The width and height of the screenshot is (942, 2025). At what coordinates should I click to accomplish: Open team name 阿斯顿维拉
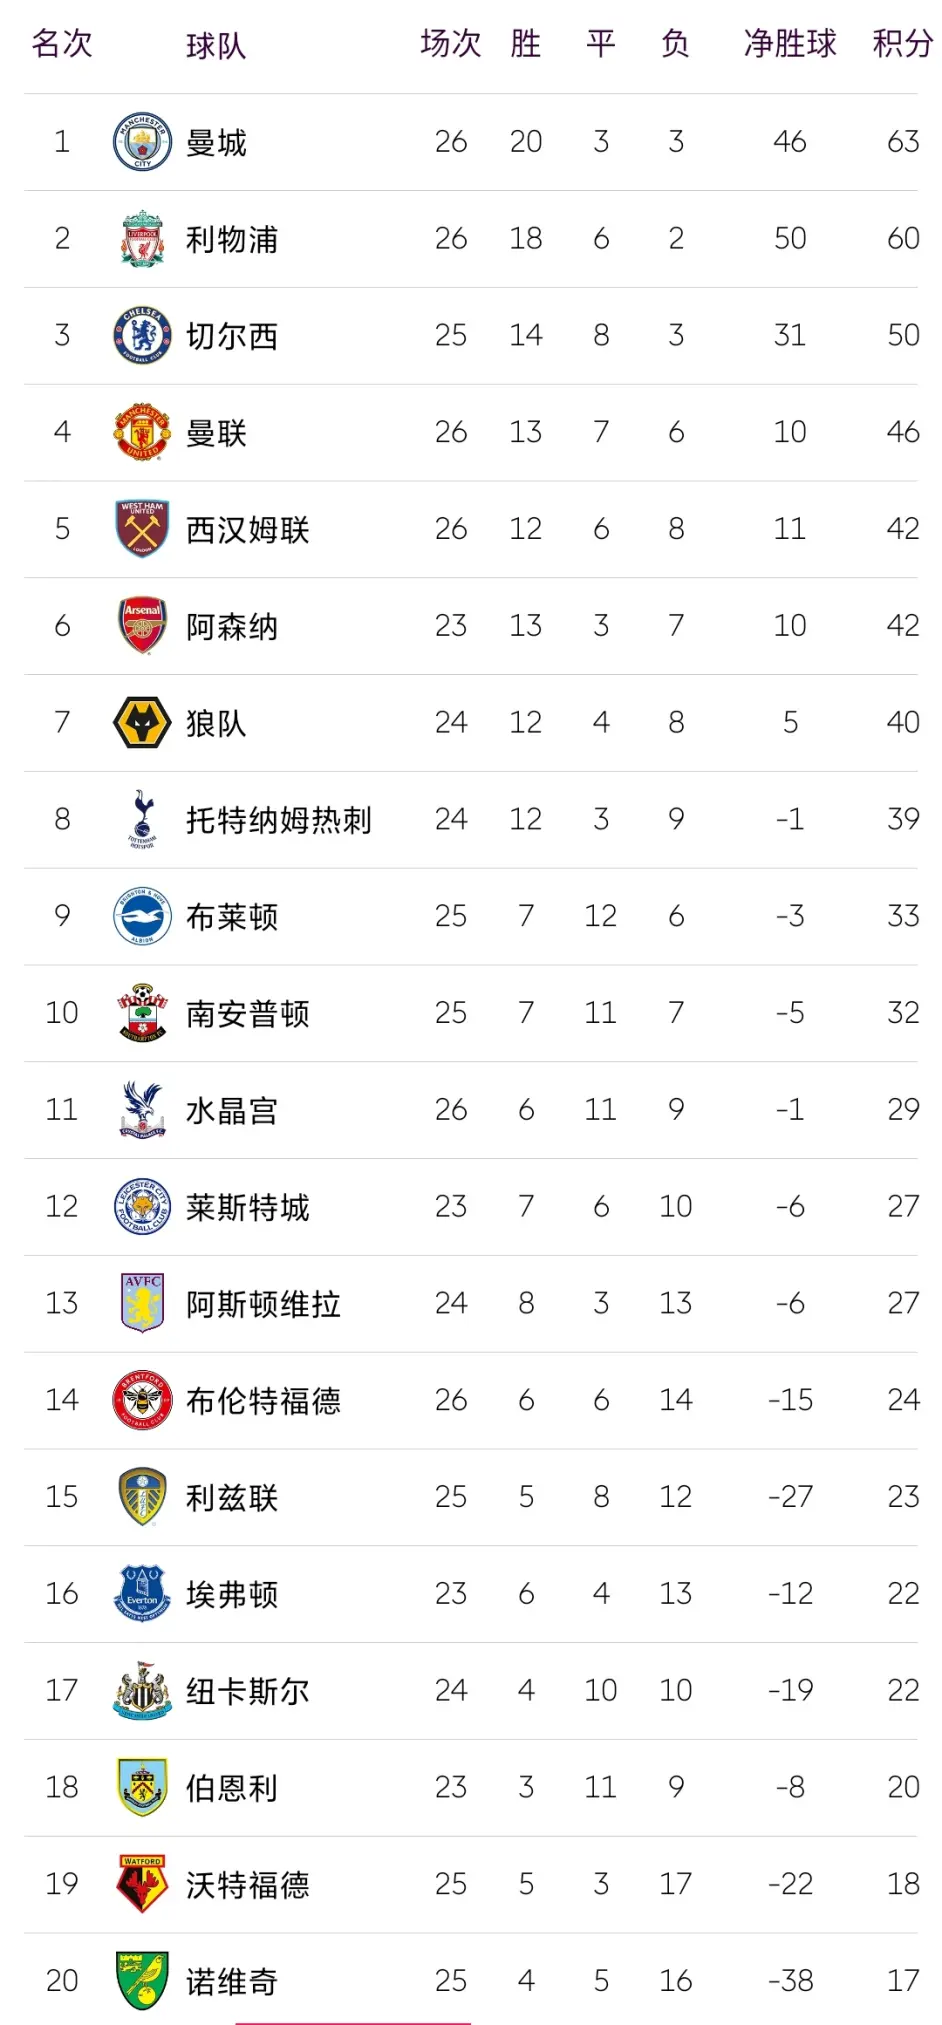click(264, 1304)
